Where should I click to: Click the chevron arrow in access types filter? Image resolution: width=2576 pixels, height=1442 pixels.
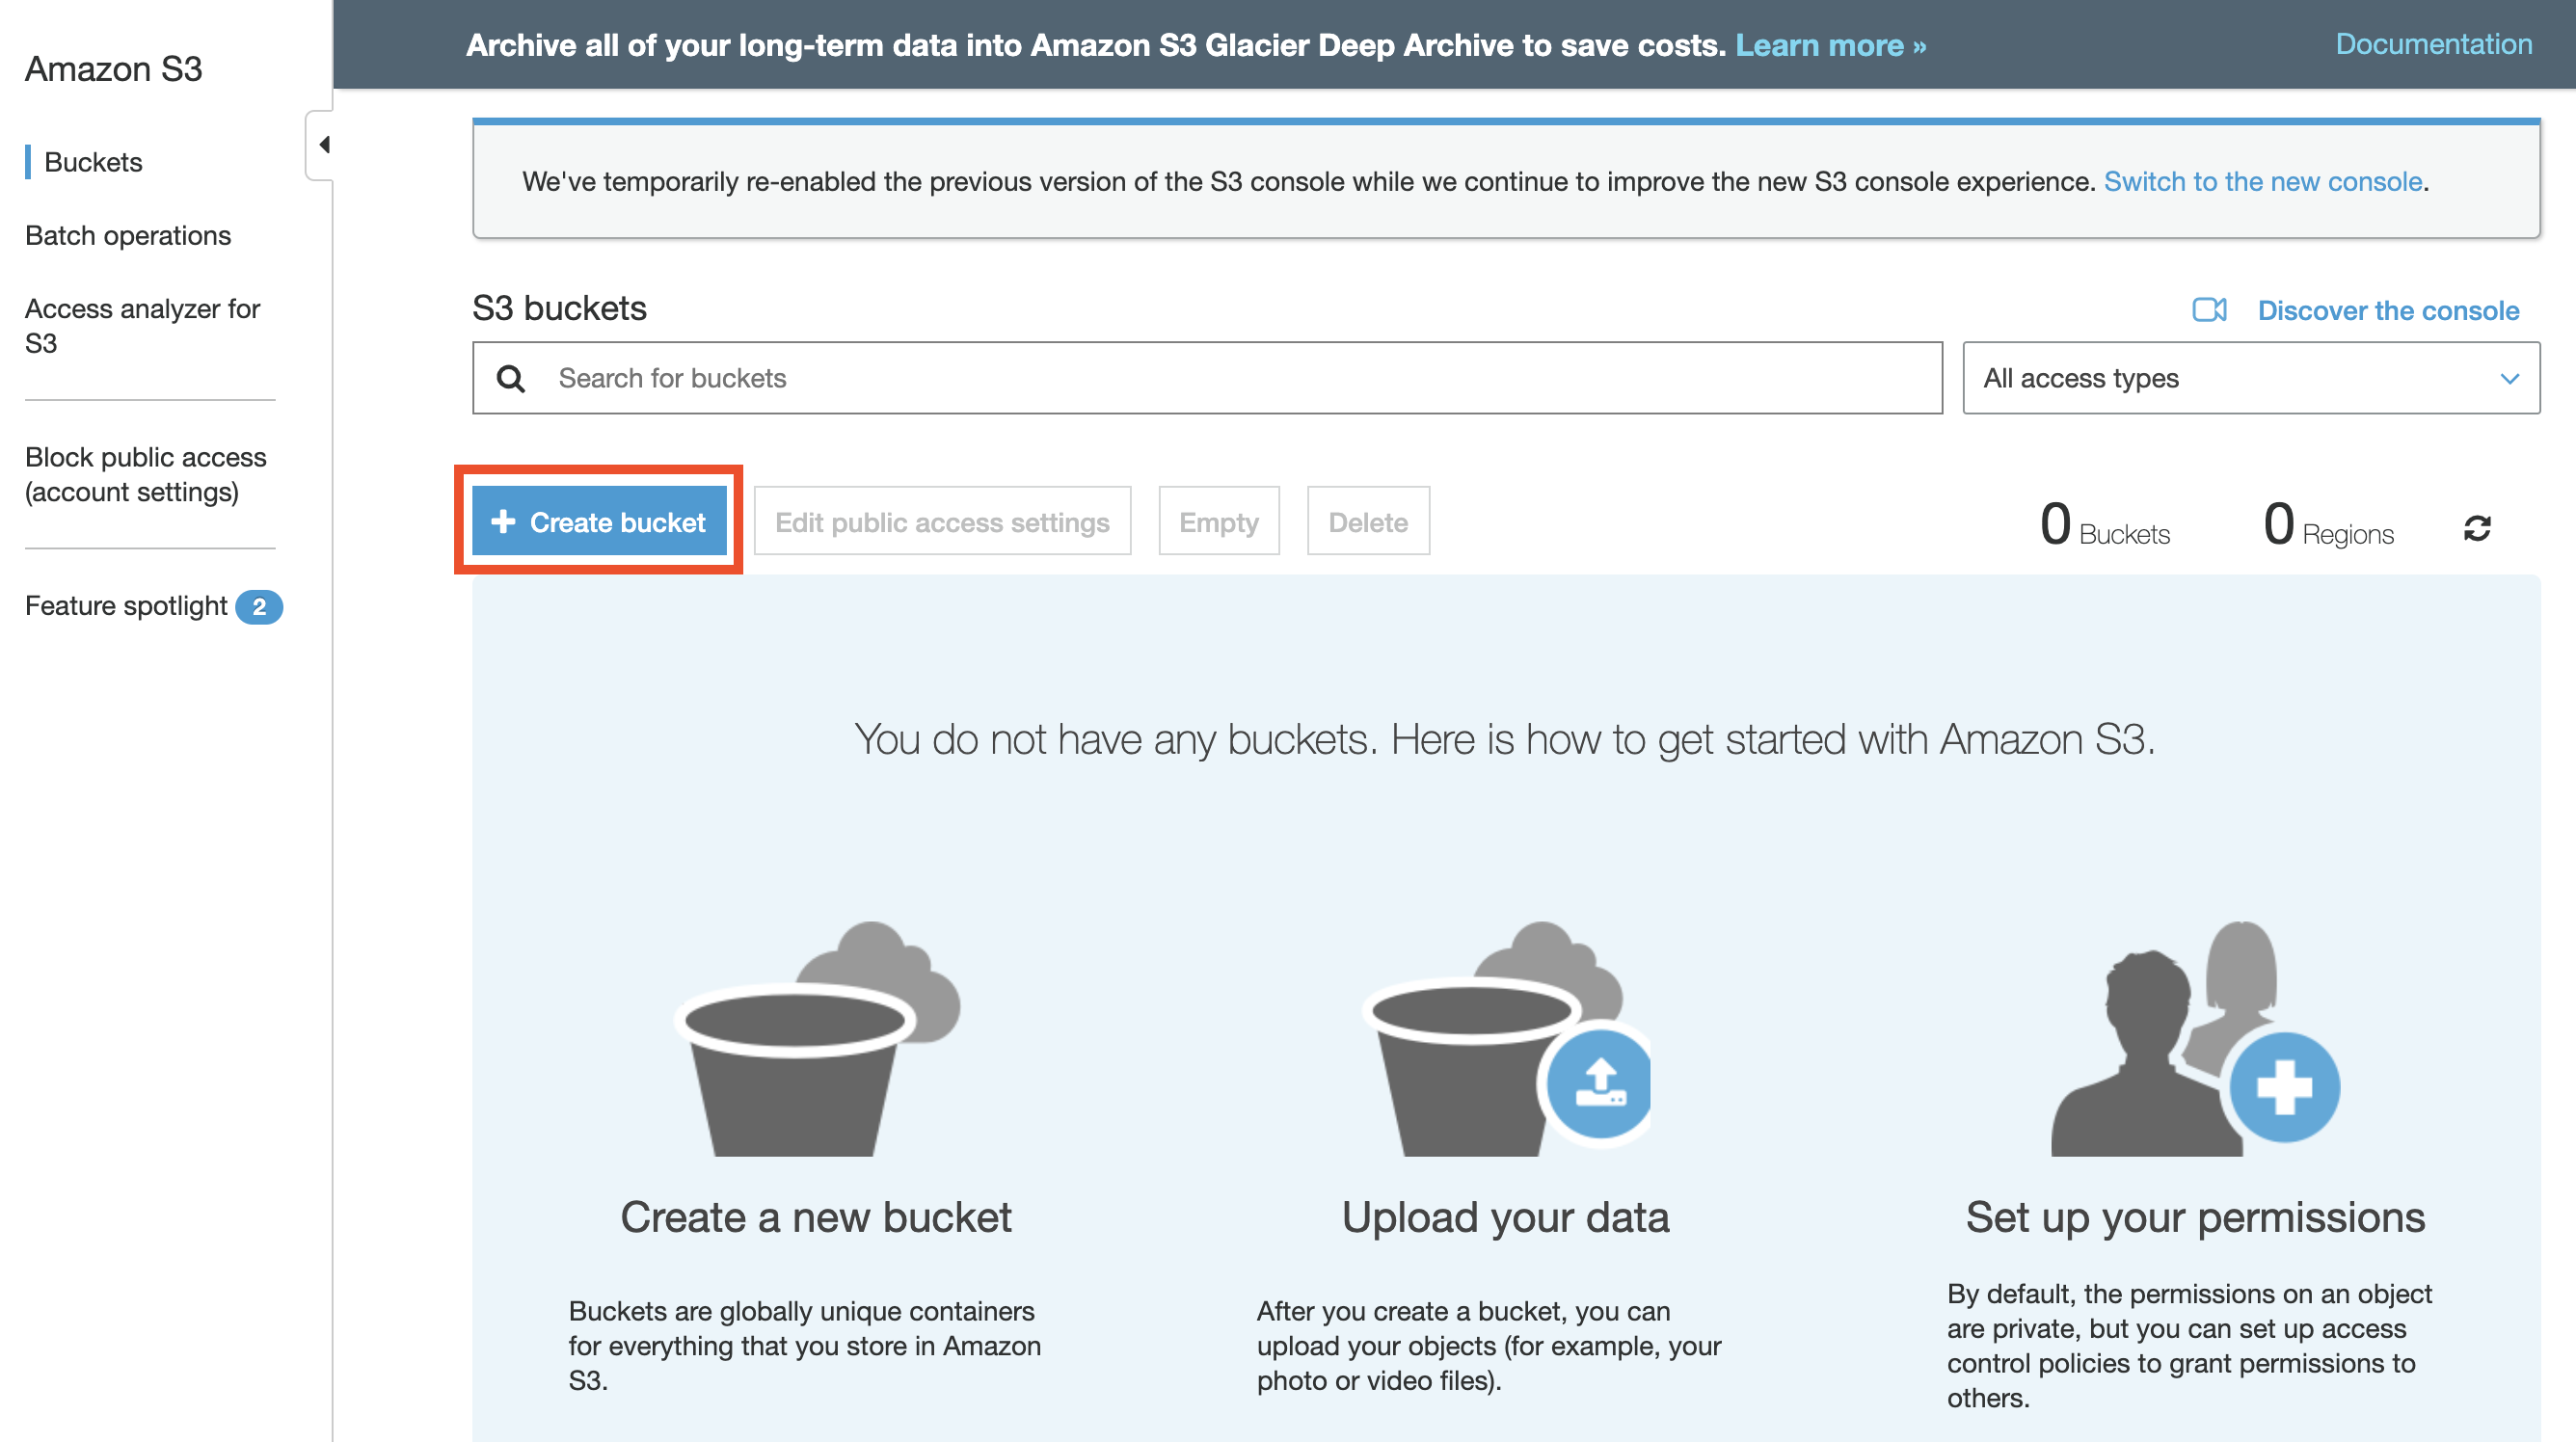[2508, 378]
